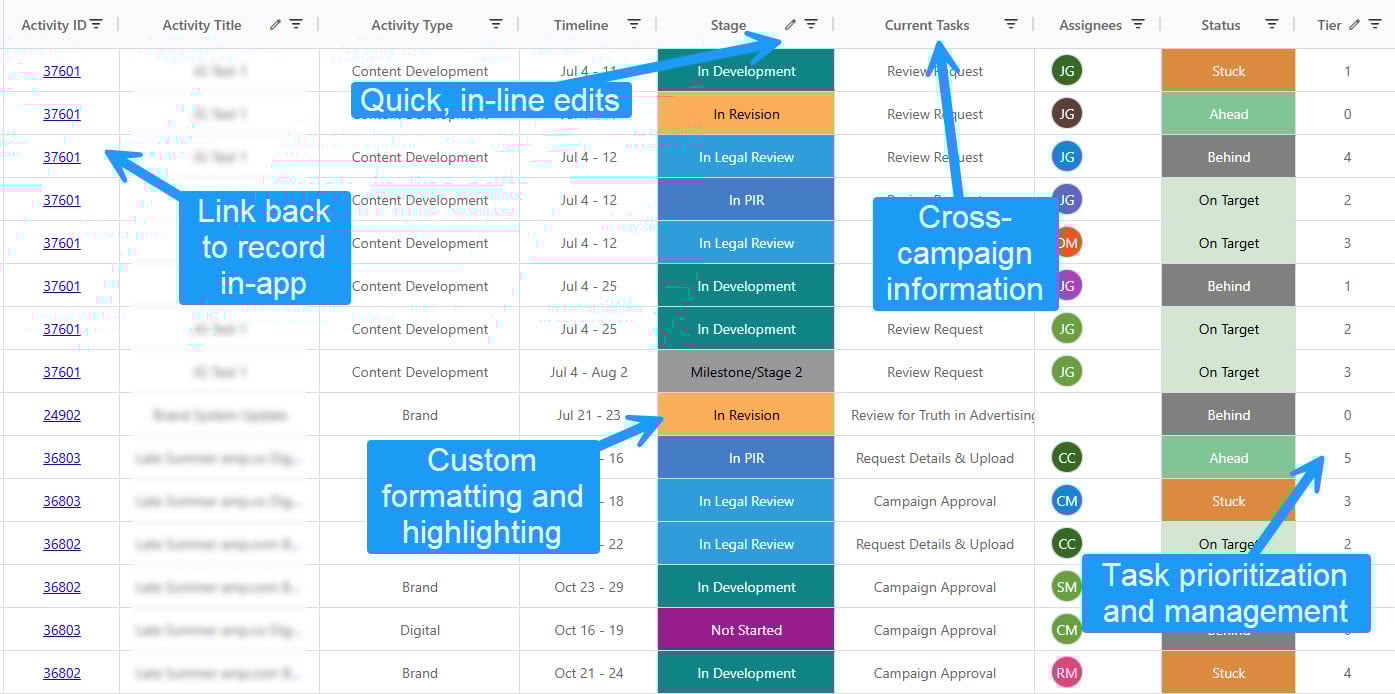This screenshot has width=1395, height=694.
Task: Click the pencil icon beside Activity Title
Action: [275, 25]
